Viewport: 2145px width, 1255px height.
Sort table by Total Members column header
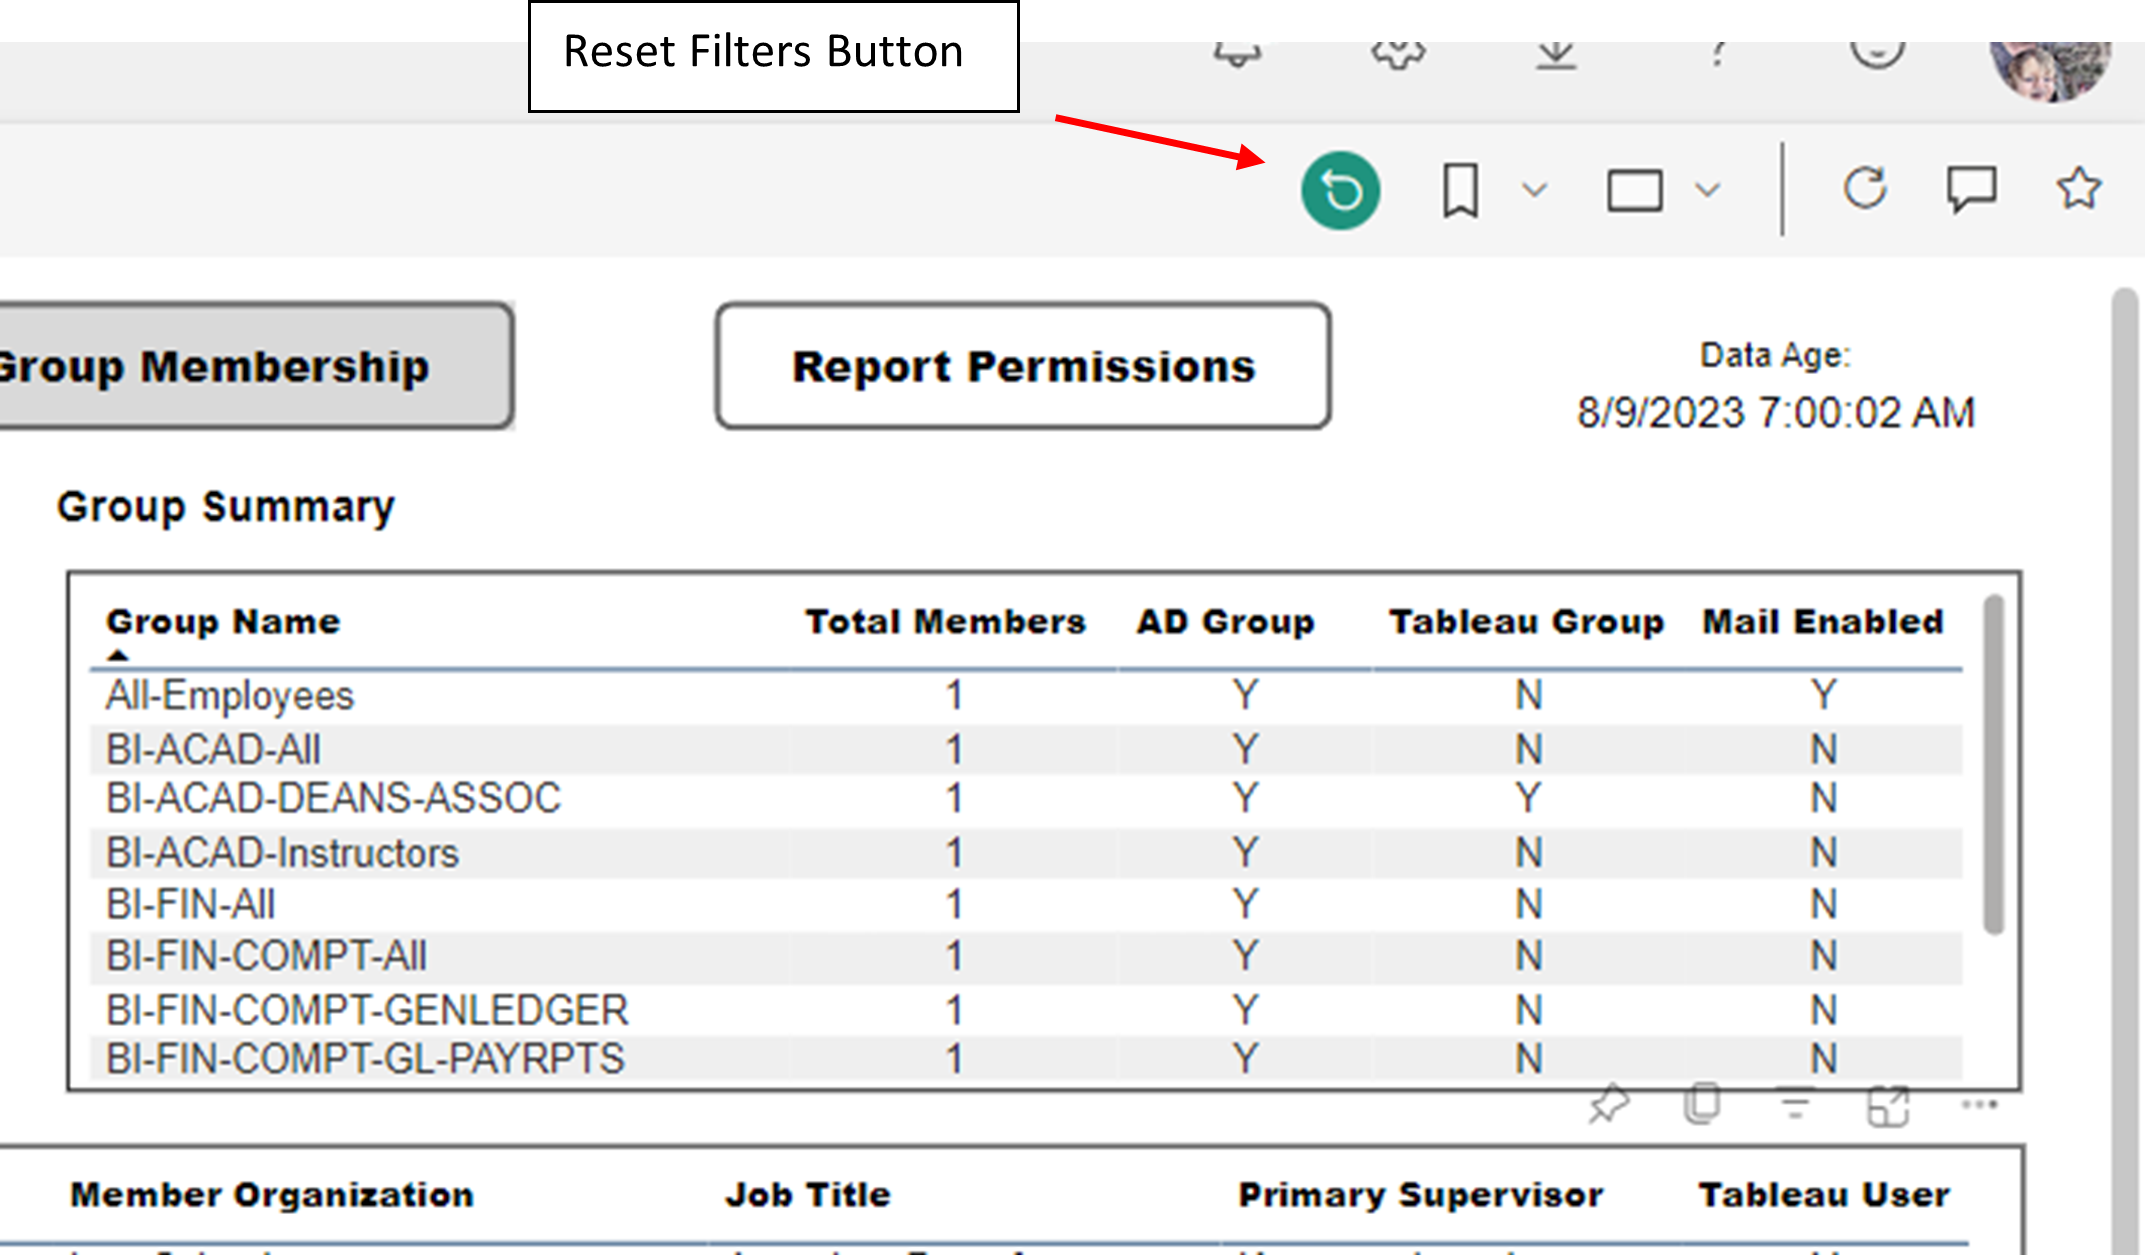(945, 622)
